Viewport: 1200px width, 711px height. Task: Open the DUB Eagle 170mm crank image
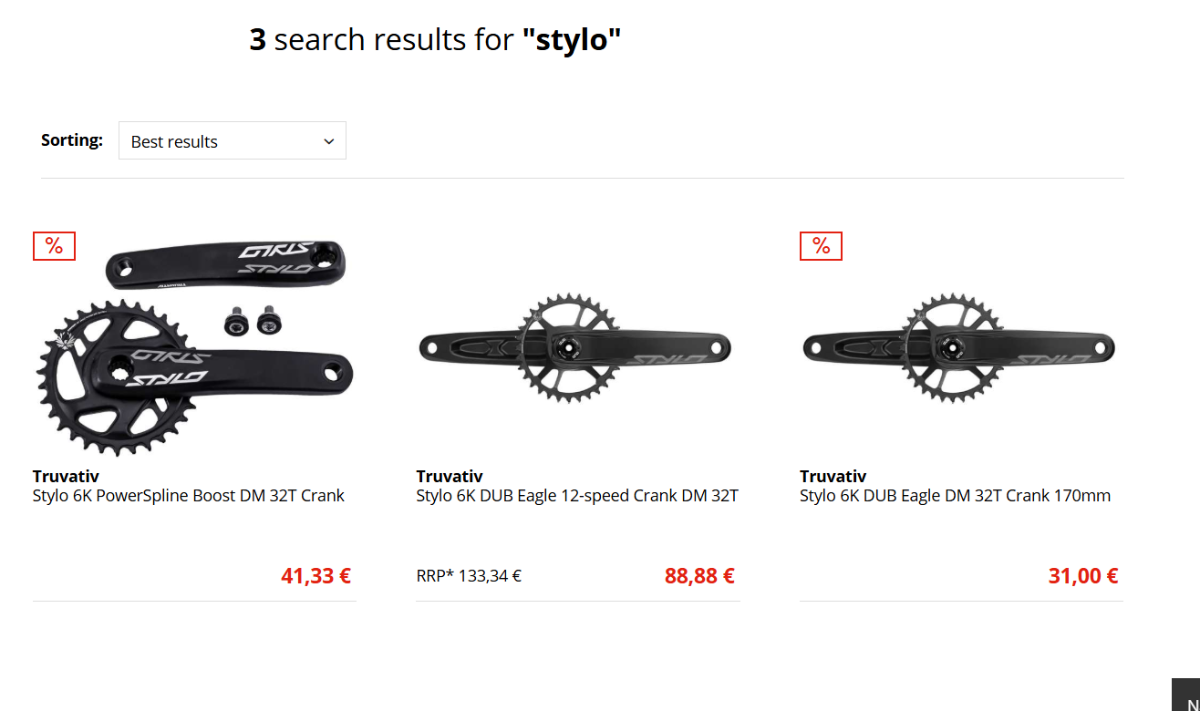959,347
